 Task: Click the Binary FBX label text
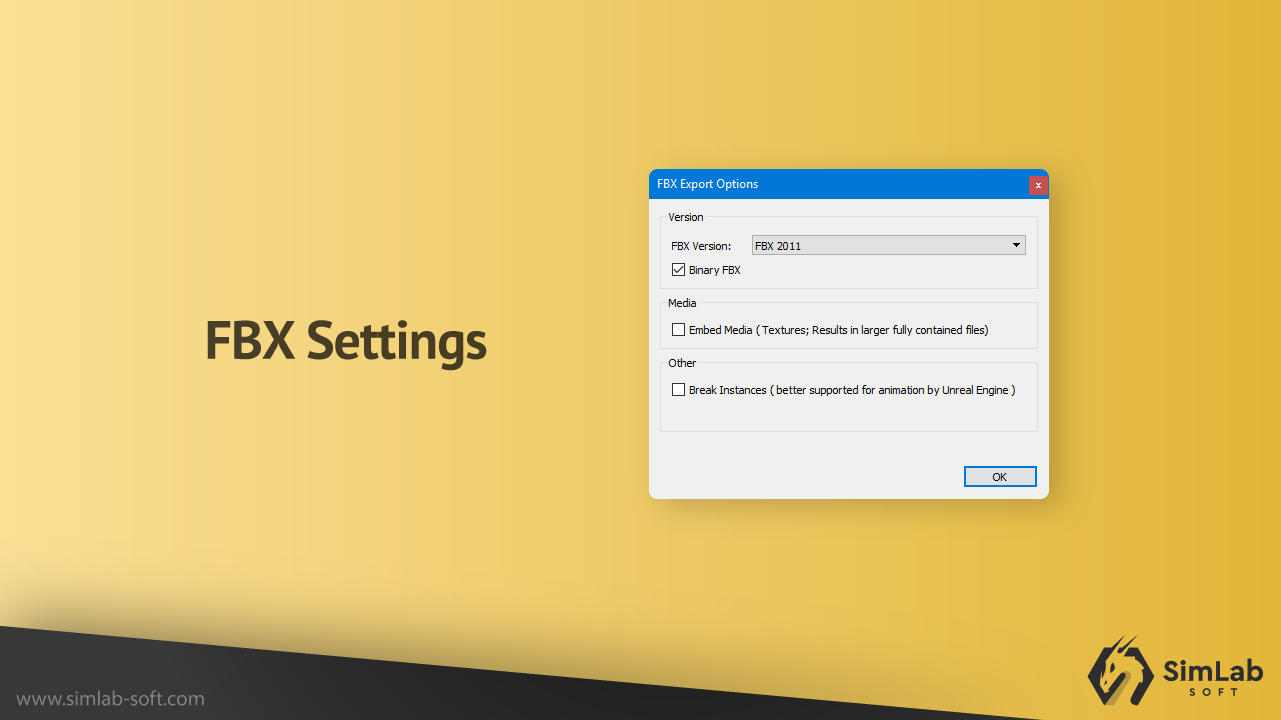coord(714,270)
